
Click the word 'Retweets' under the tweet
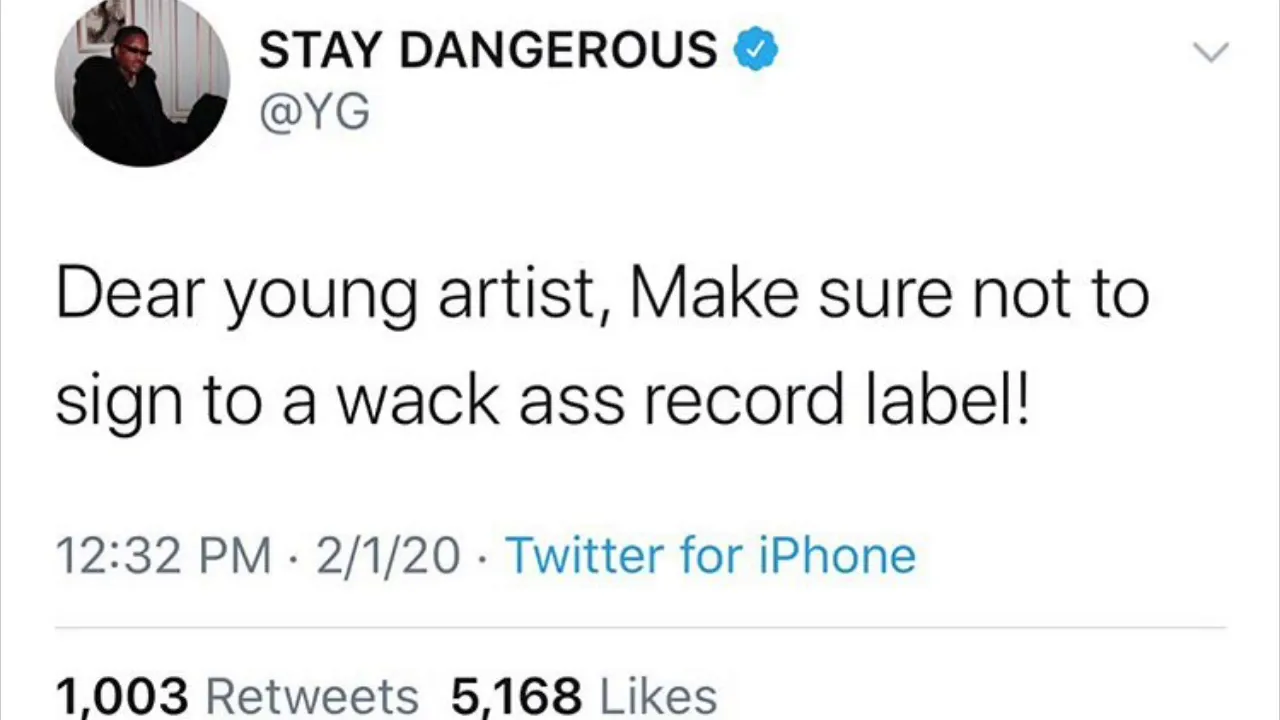[312, 696]
